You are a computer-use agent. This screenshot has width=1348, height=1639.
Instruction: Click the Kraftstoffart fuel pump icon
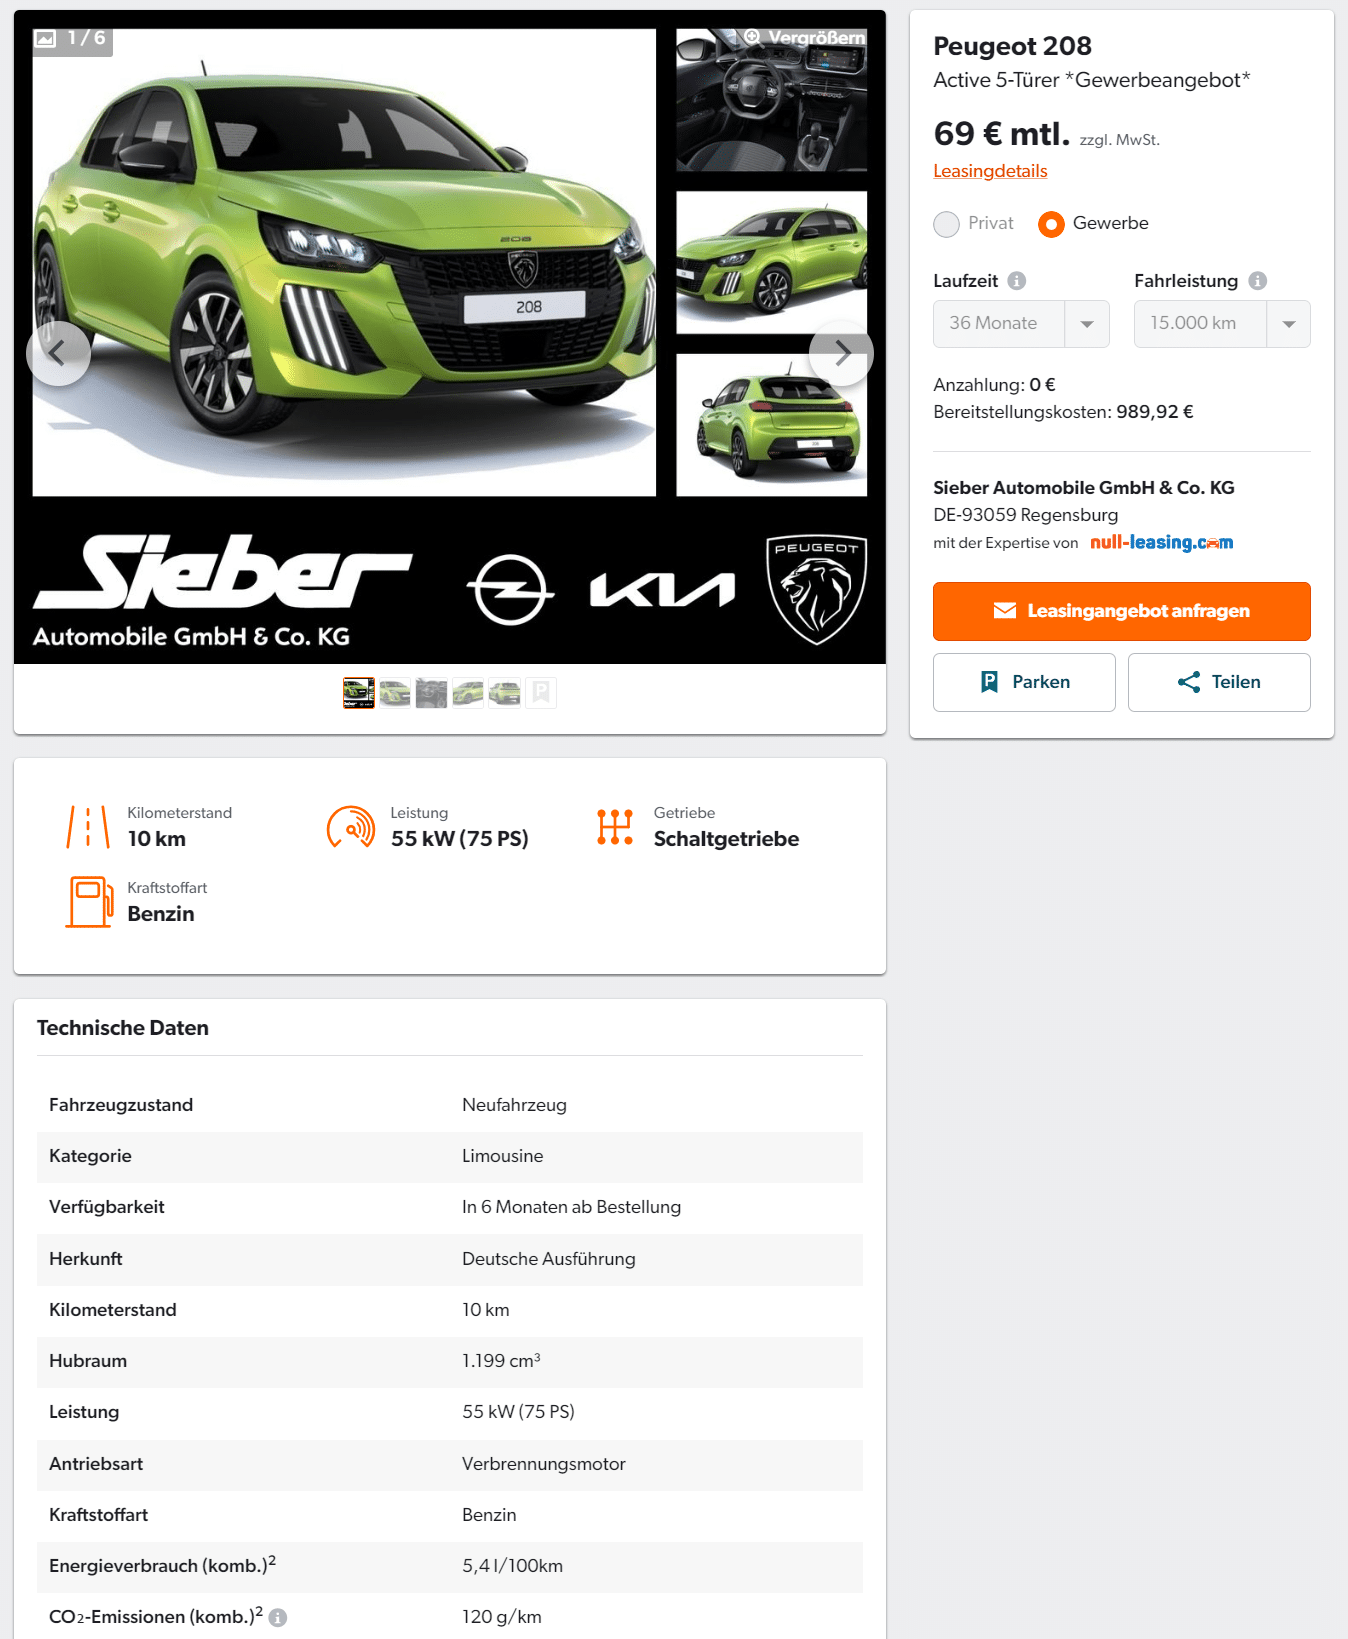90,902
